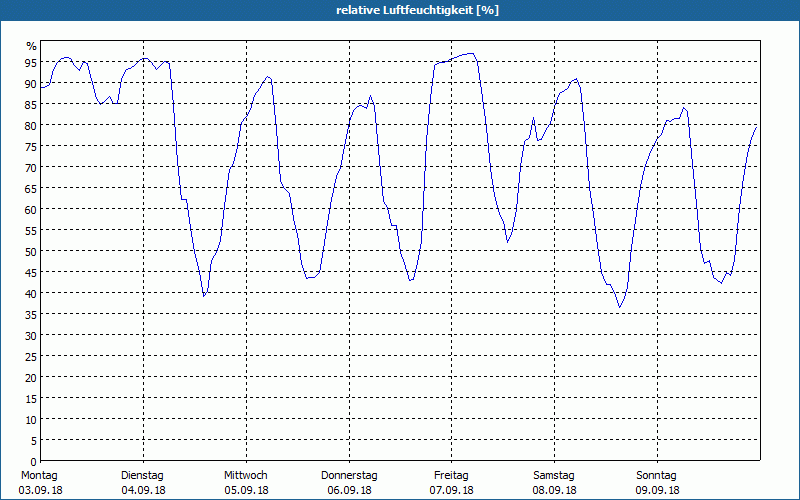Click the 03.09.18 date label
Viewport: 800px width, 500px height.
(x=40, y=490)
